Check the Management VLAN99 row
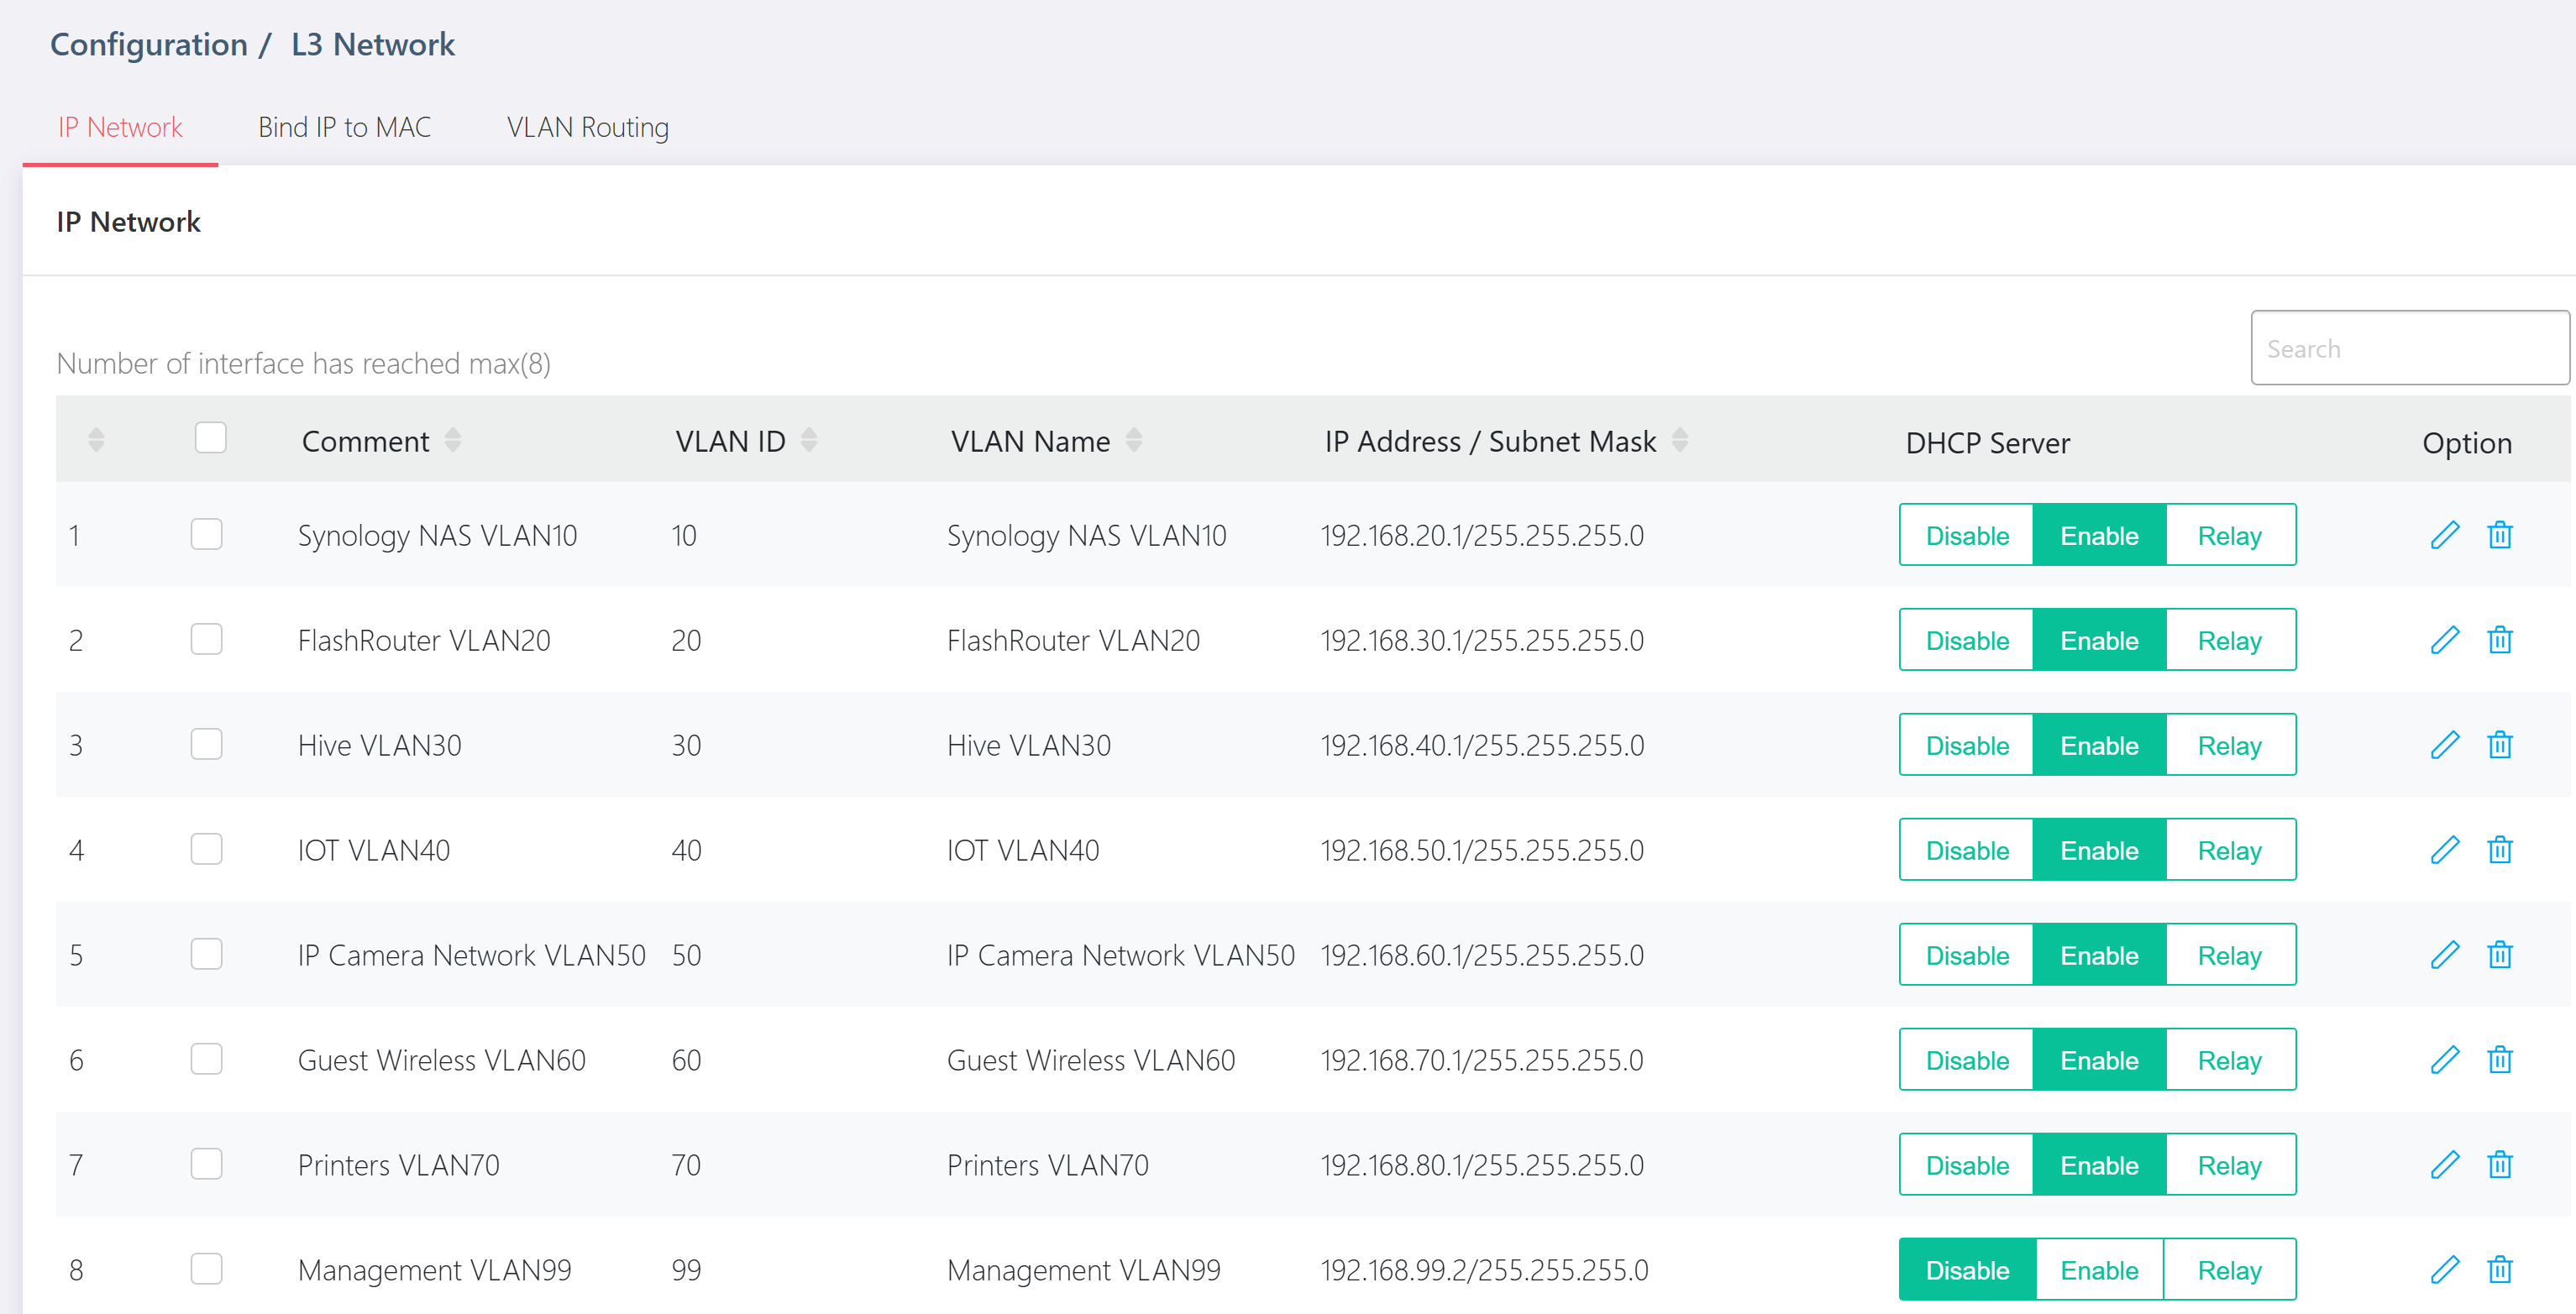Viewport: 2576px width, 1314px height. [206, 1269]
